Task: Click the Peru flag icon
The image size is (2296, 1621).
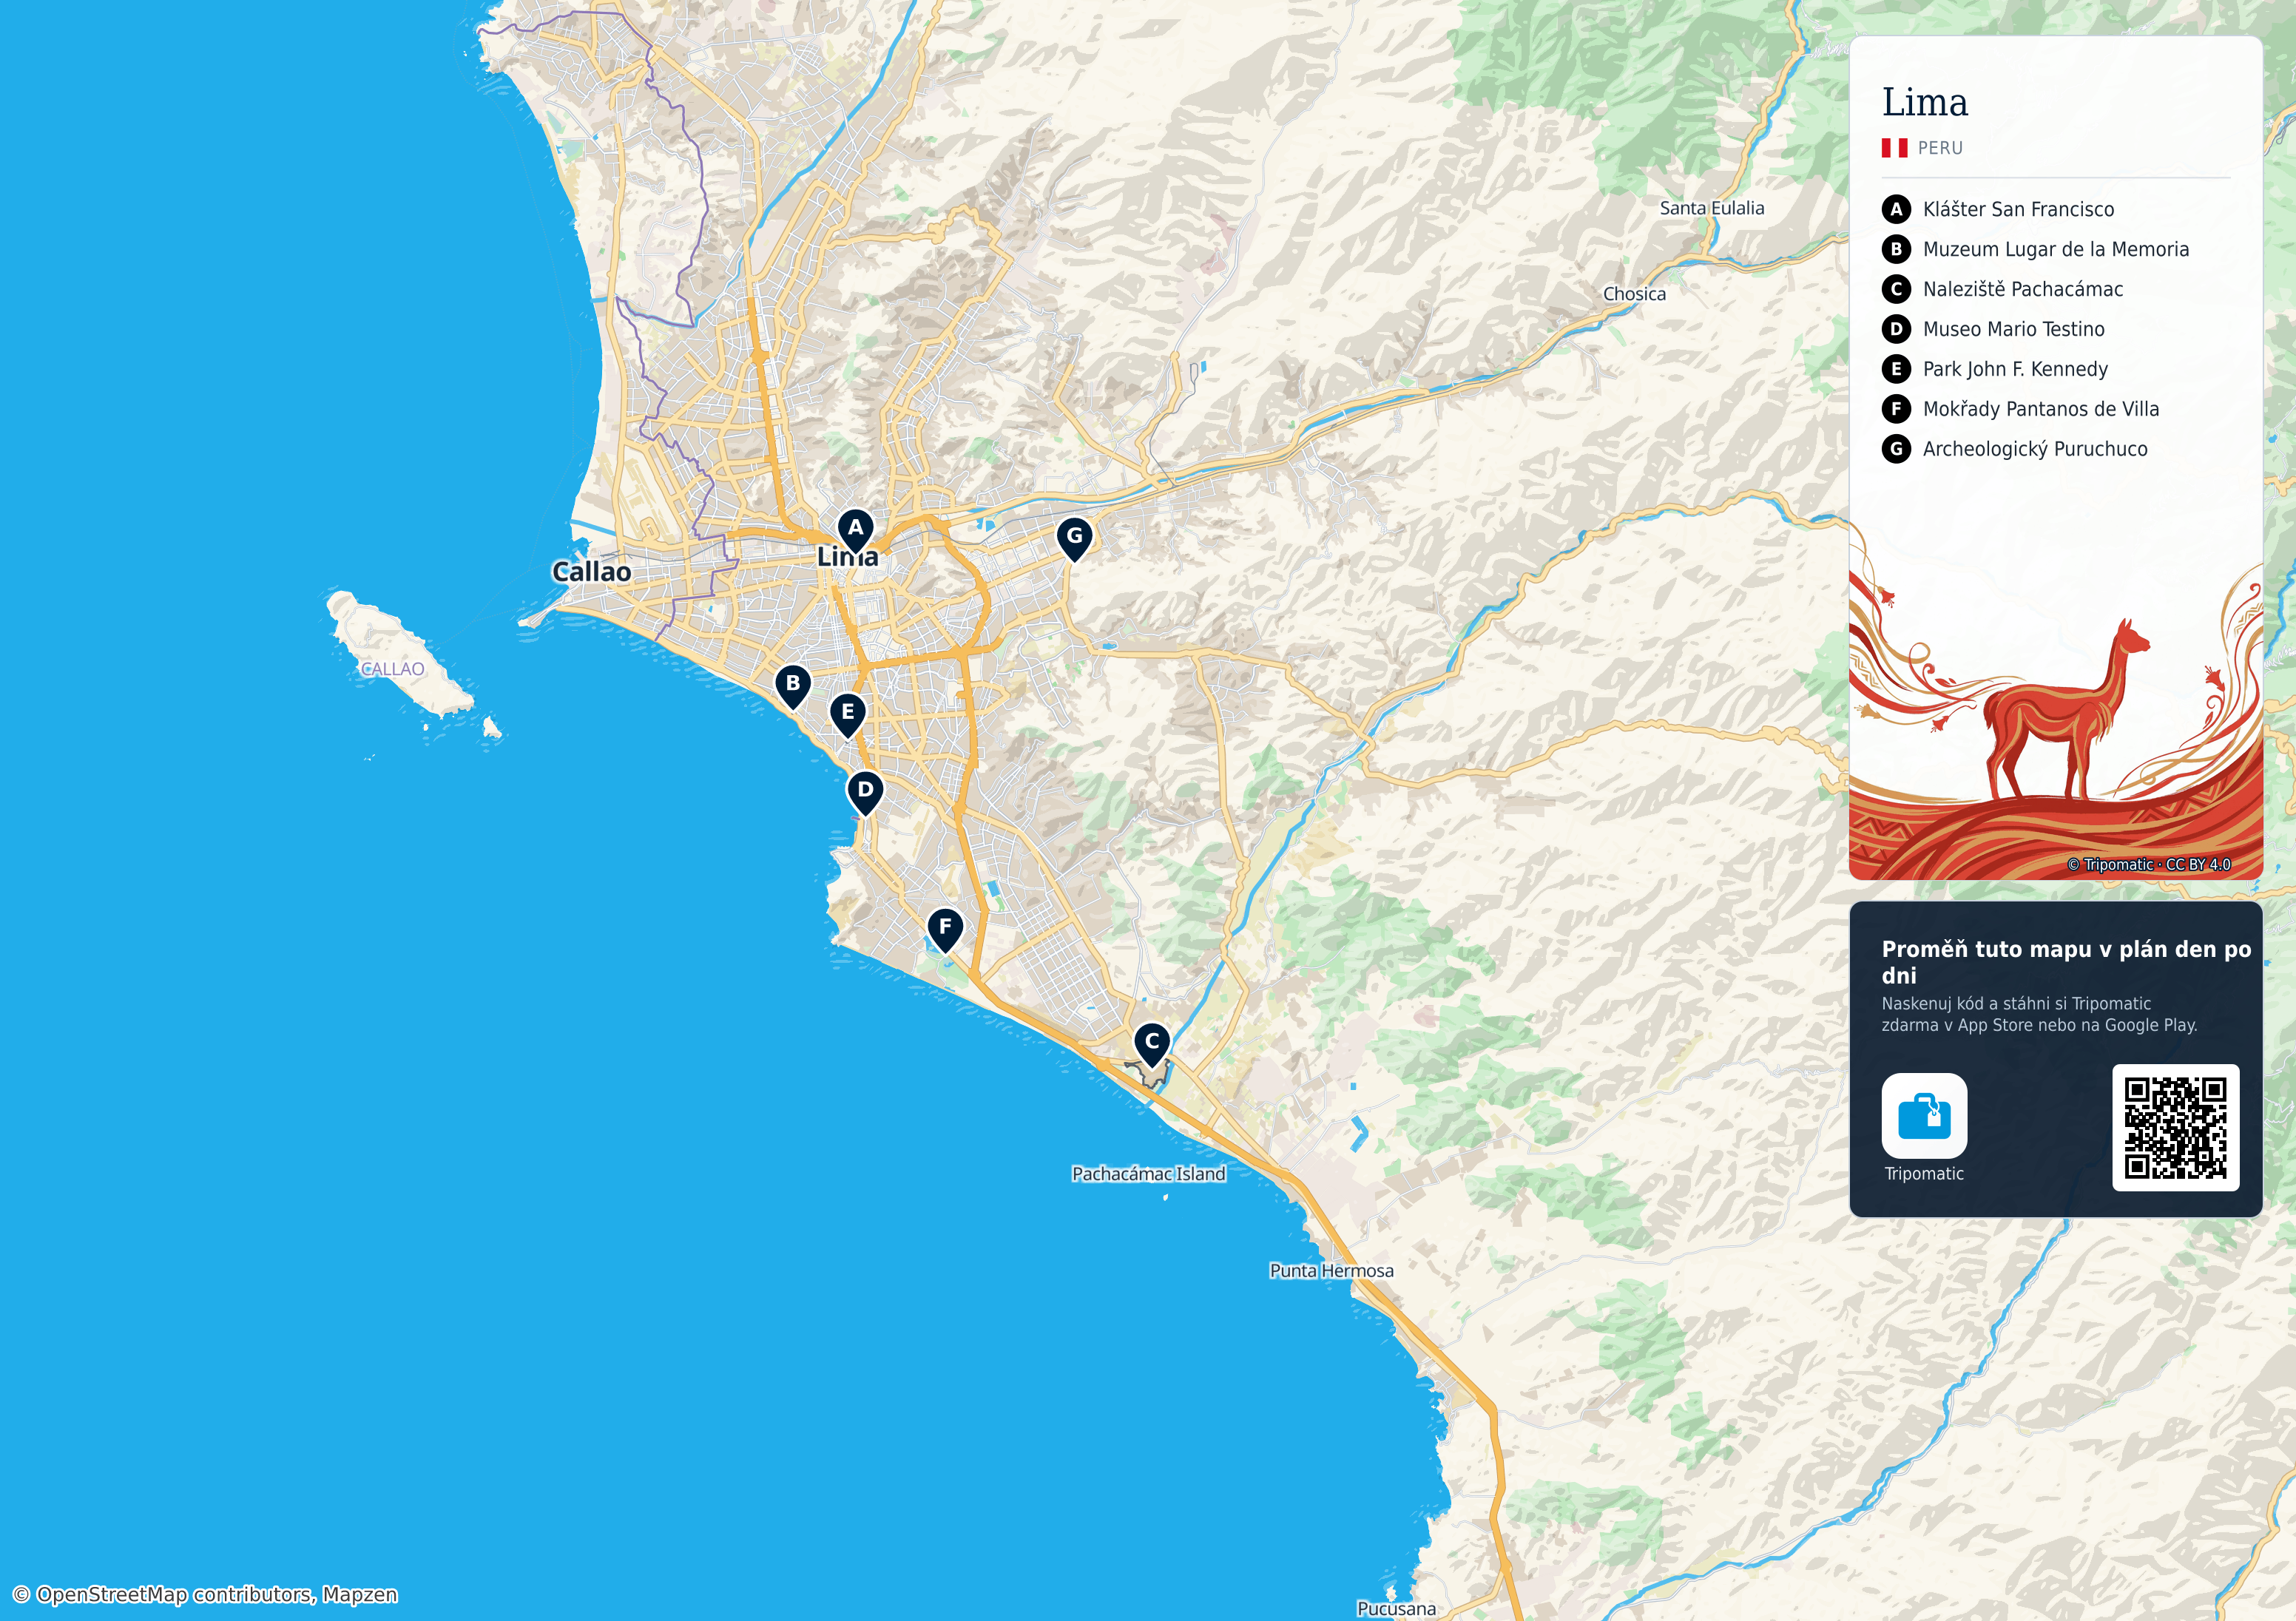Action: coord(1894,148)
